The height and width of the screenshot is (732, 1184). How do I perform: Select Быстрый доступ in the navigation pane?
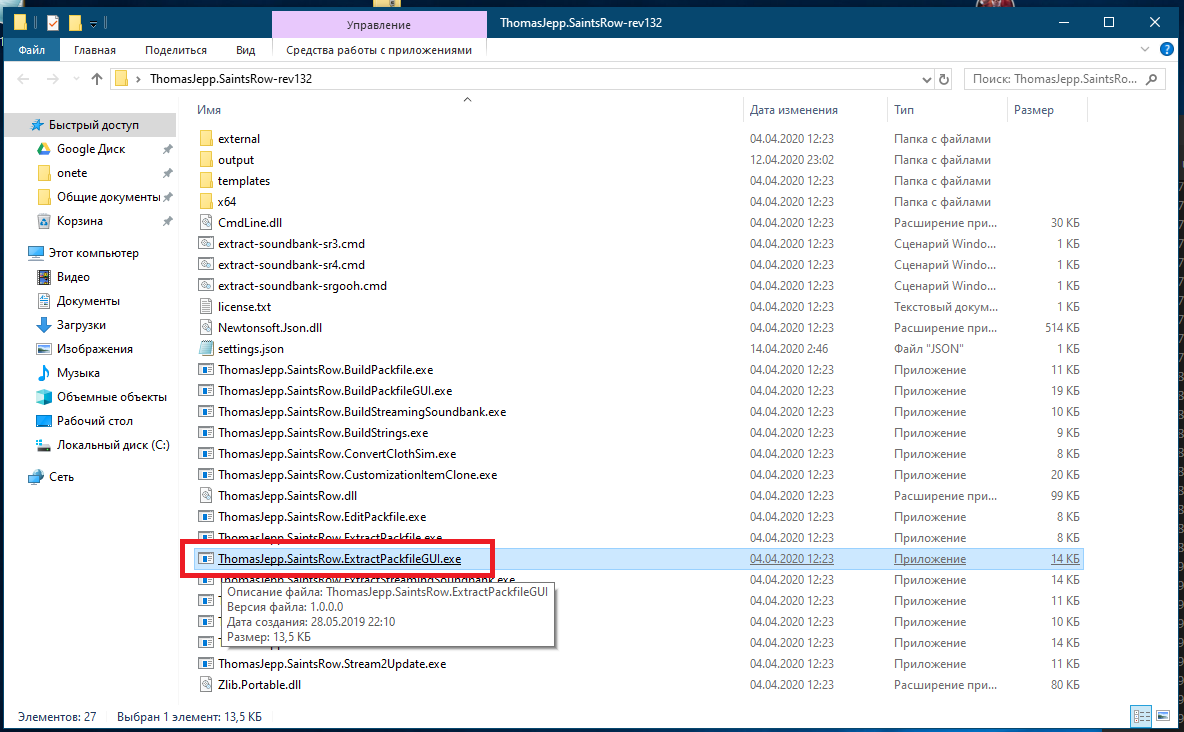pyautogui.click(x=94, y=125)
